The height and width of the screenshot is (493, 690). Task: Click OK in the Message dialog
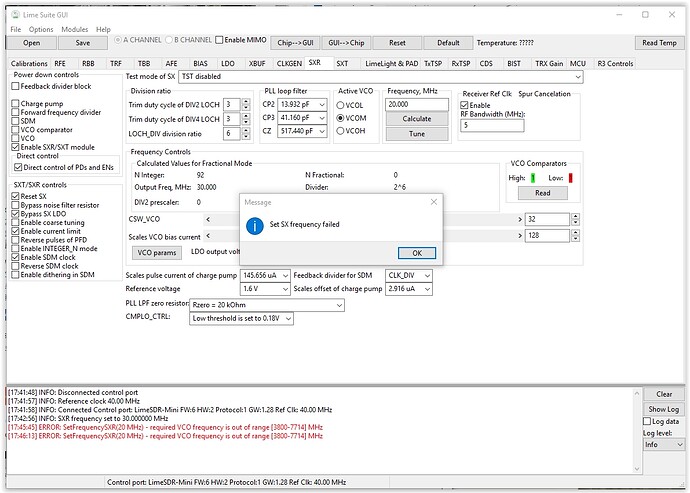pos(416,253)
